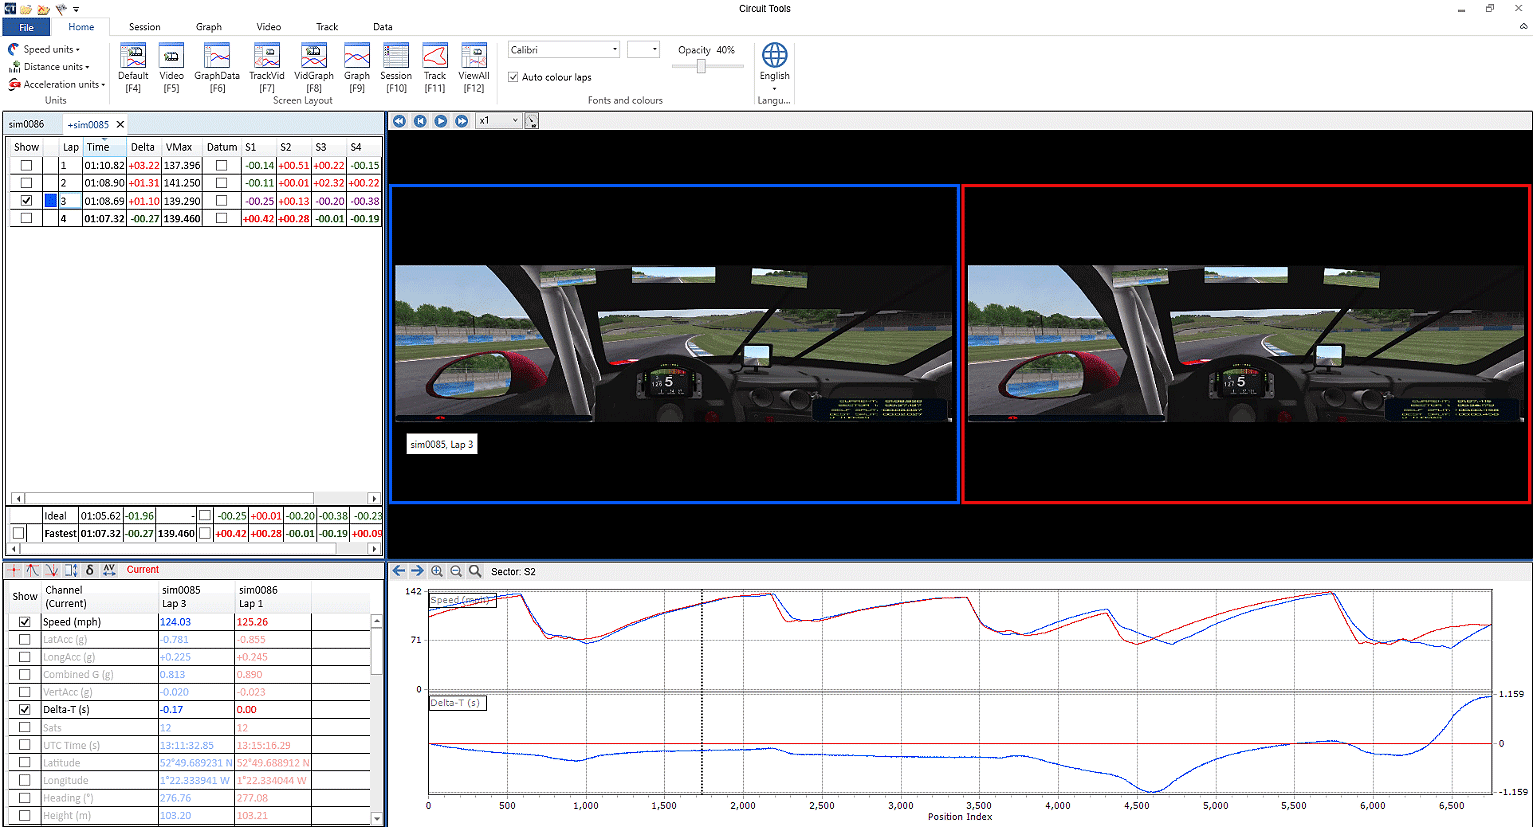Open the Track ribbon tab
1533x827 pixels.
click(x=327, y=27)
